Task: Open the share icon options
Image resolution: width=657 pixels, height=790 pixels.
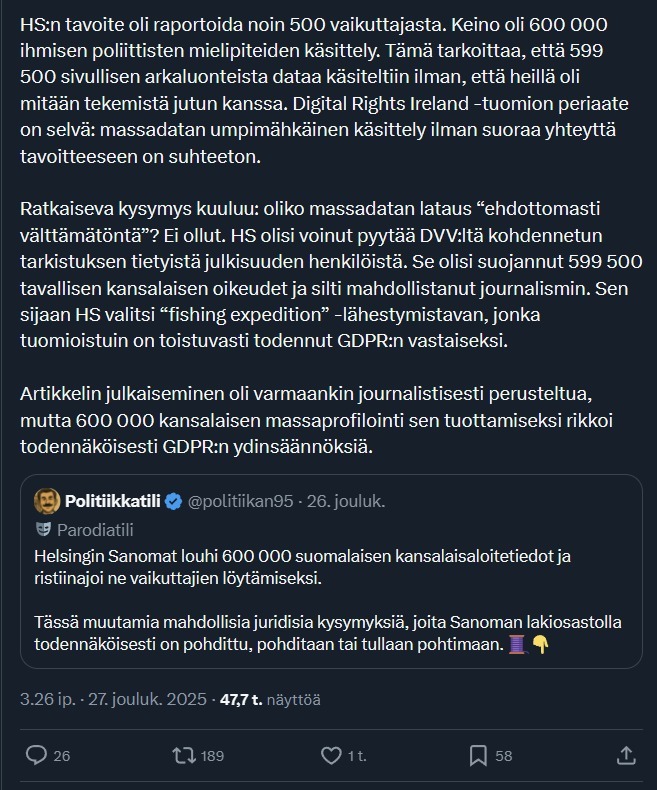Action: point(626,755)
